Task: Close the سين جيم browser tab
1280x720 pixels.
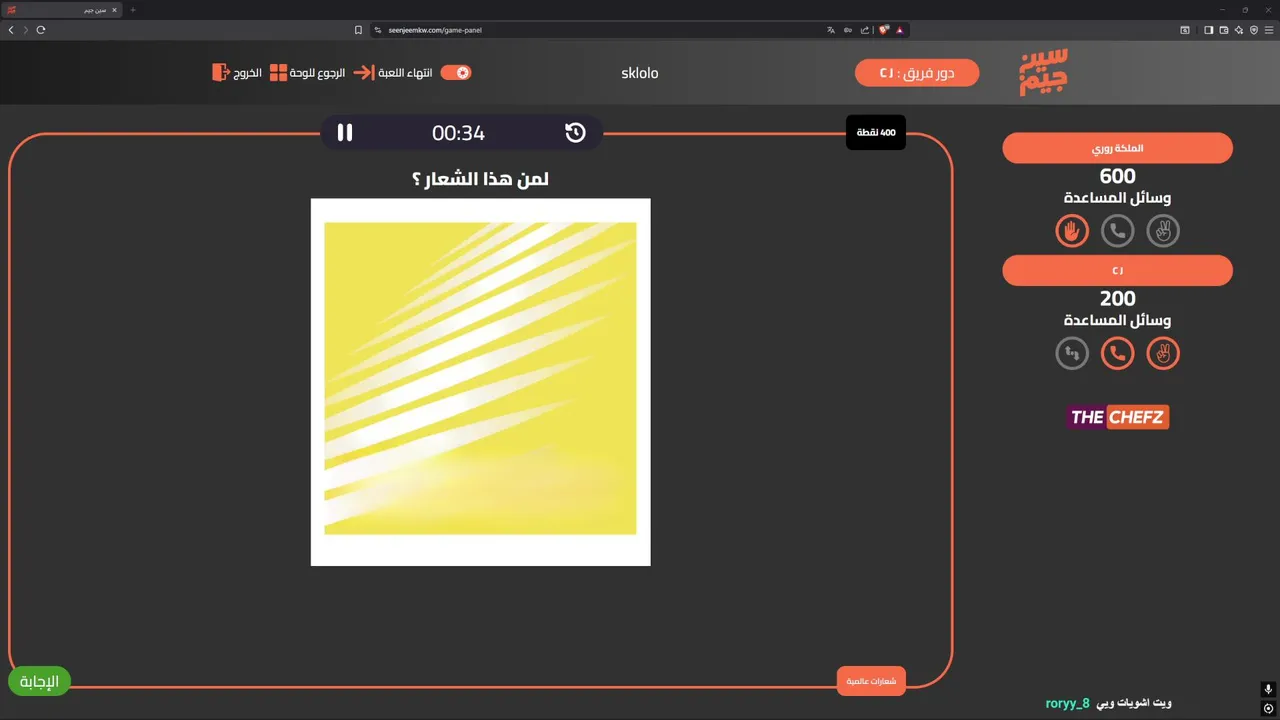Action: (x=114, y=10)
